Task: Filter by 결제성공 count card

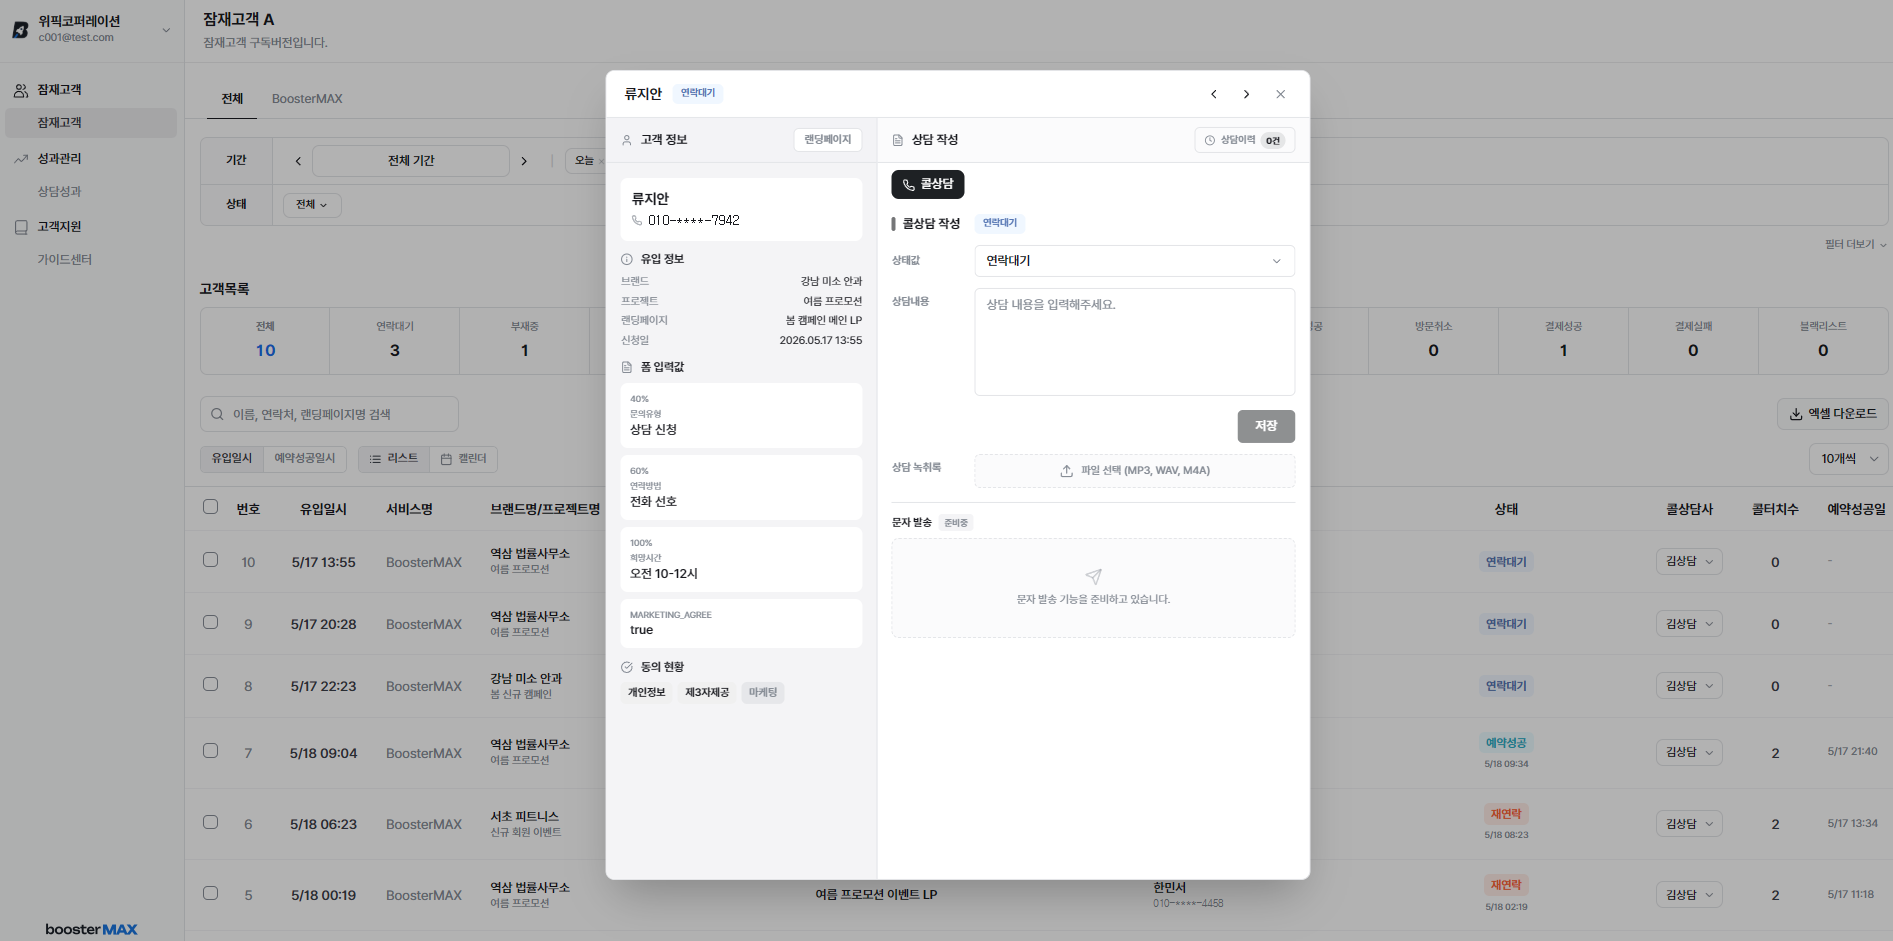Action: [1563, 341]
